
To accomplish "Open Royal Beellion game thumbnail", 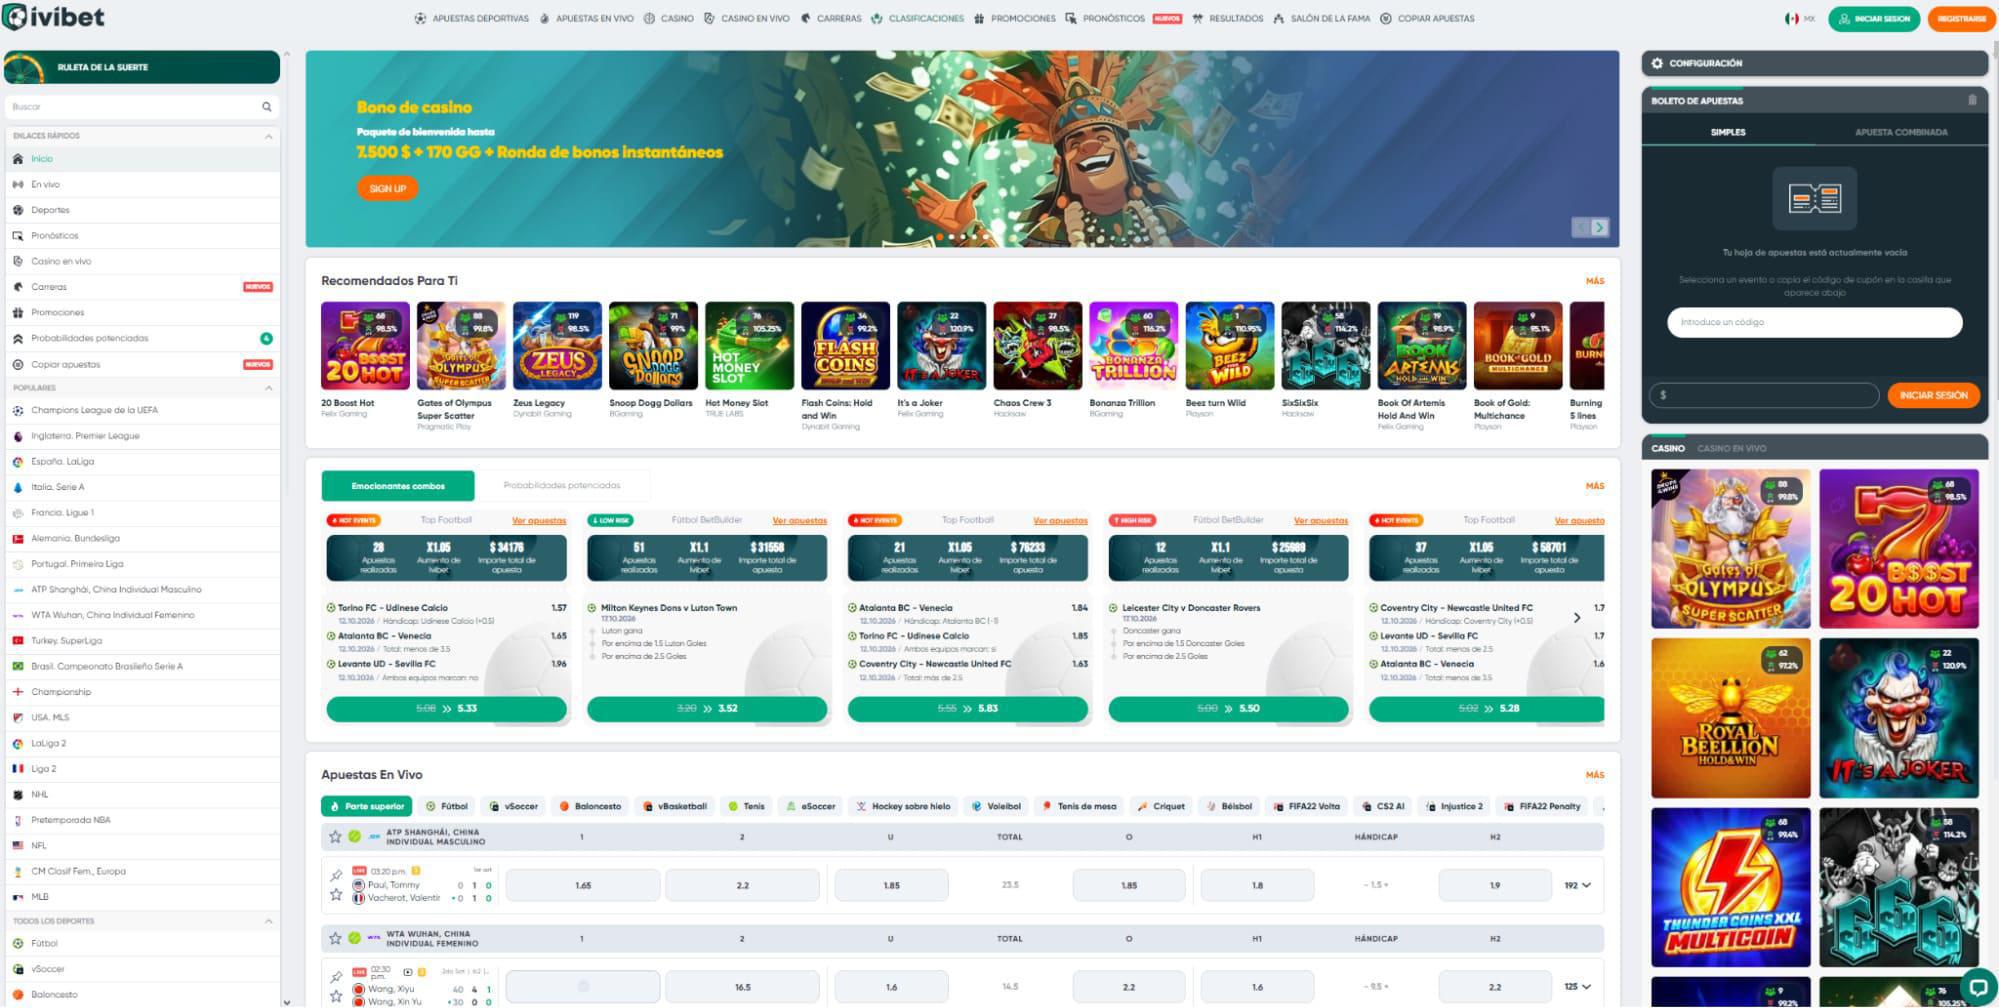I will click(x=1730, y=718).
